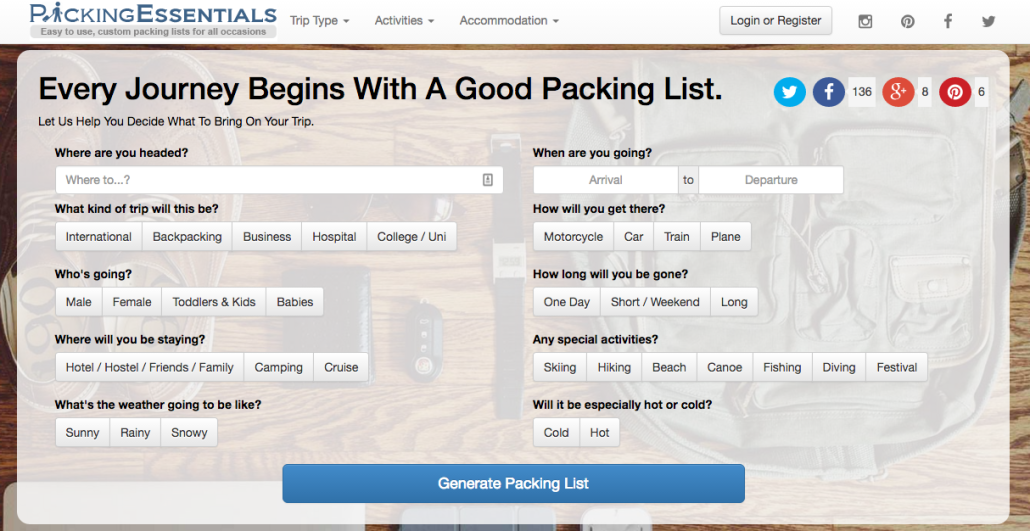
Task: Share via Facebook circle button
Action: tap(829, 92)
